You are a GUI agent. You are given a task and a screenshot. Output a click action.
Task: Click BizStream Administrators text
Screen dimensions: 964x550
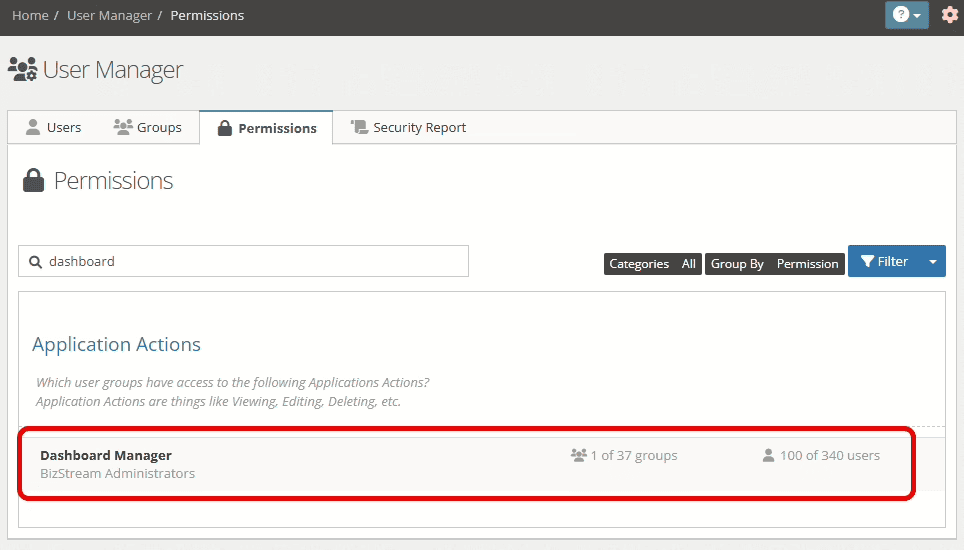(117, 473)
